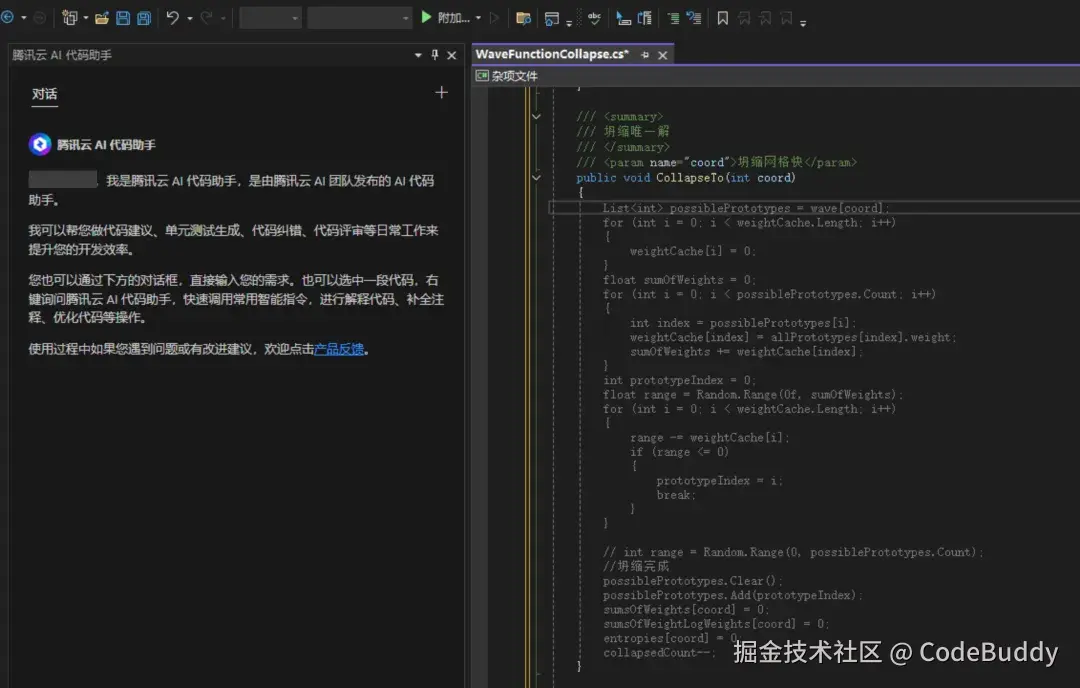Click the Save All toolbar icon
1080x688 pixels.
(x=143, y=18)
